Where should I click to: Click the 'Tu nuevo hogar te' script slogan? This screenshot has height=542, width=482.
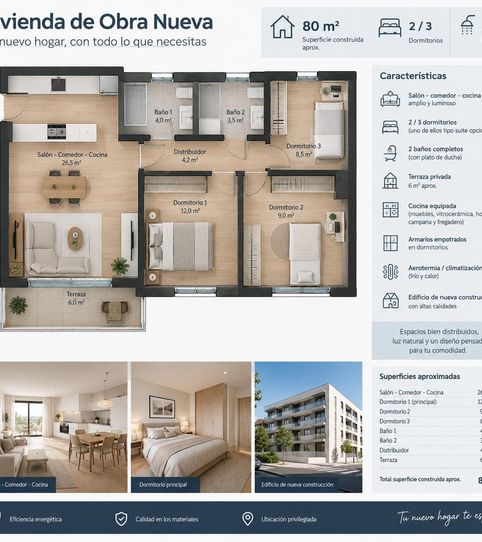pyautogui.click(x=439, y=517)
